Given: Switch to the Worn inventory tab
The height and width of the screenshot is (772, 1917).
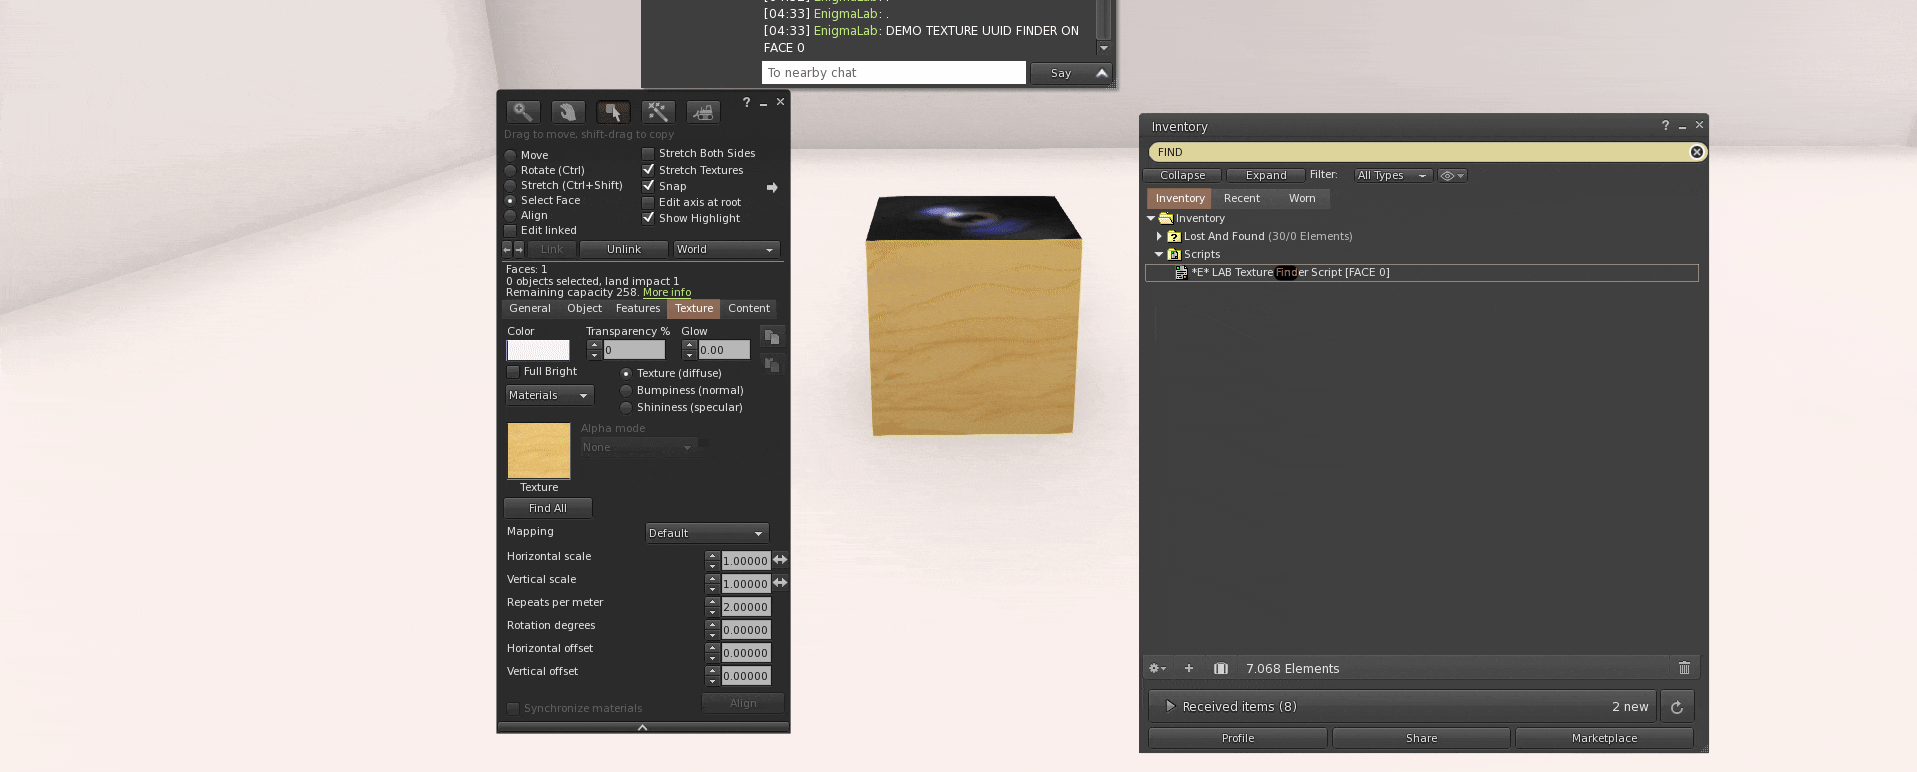Looking at the screenshot, I should [1302, 198].
